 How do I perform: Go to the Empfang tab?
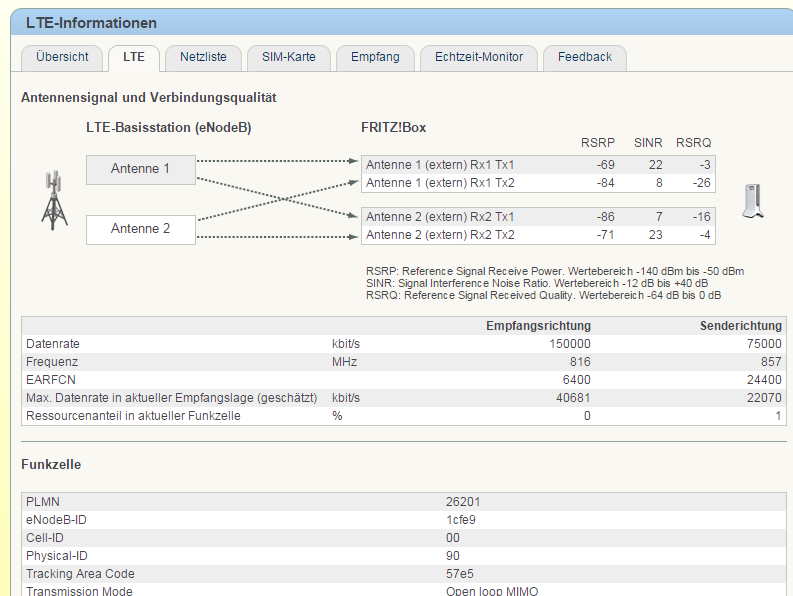coord(375,57)
